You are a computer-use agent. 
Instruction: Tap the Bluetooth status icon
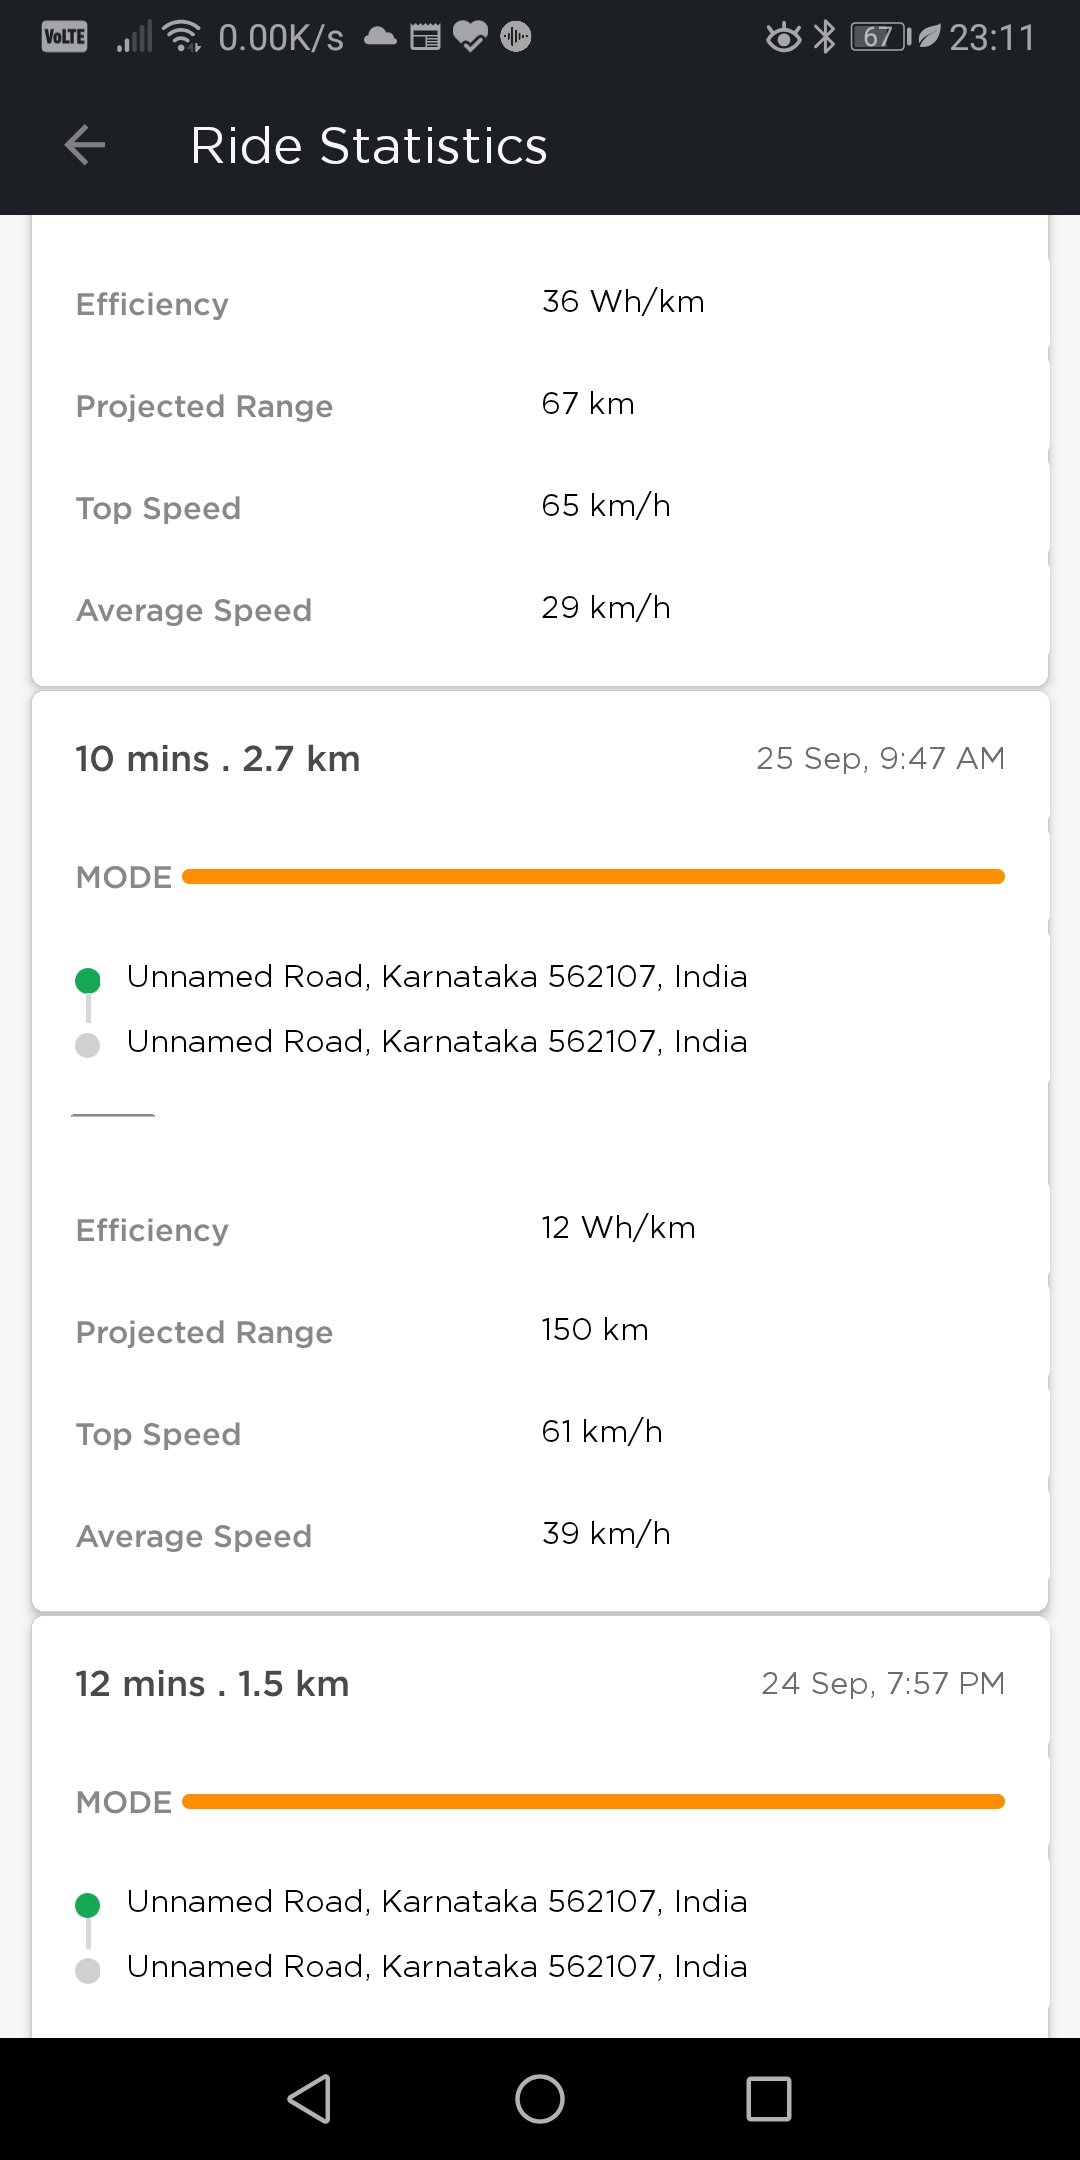824,37
